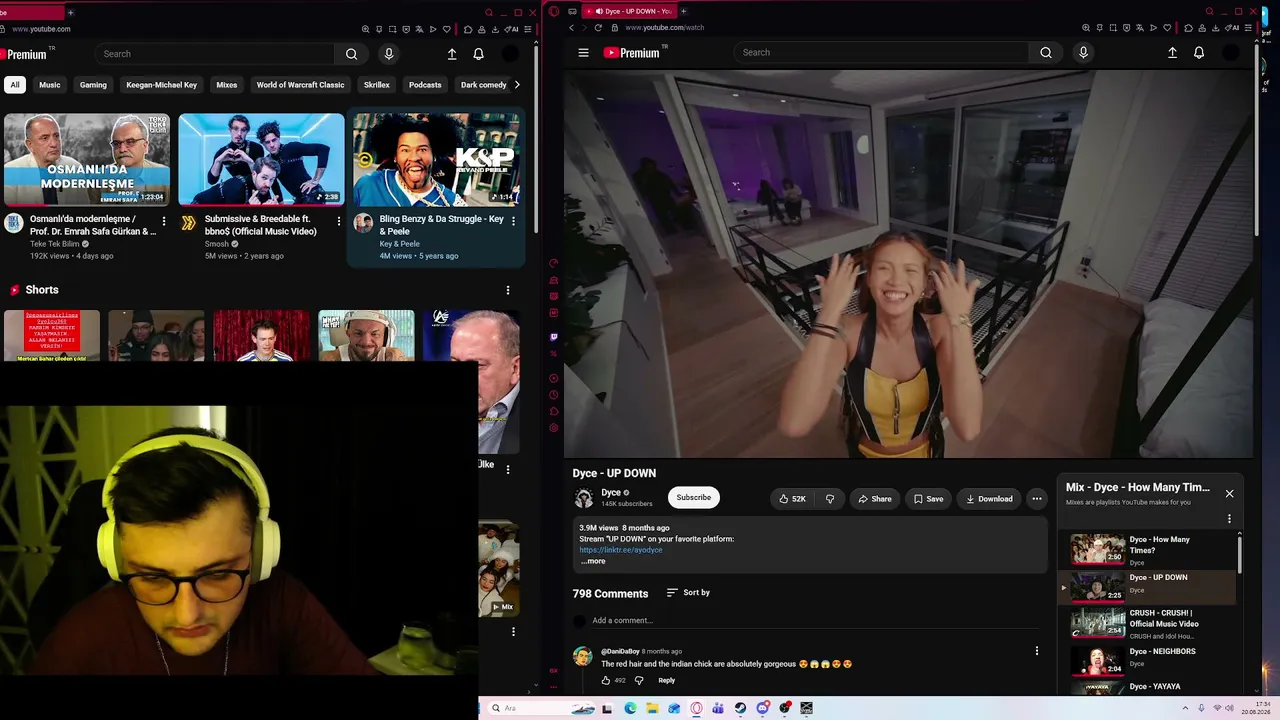This screenshot has height=720, width=1280.
Task: Start voice search in the YouTube home window
Action: pos(389,54)
